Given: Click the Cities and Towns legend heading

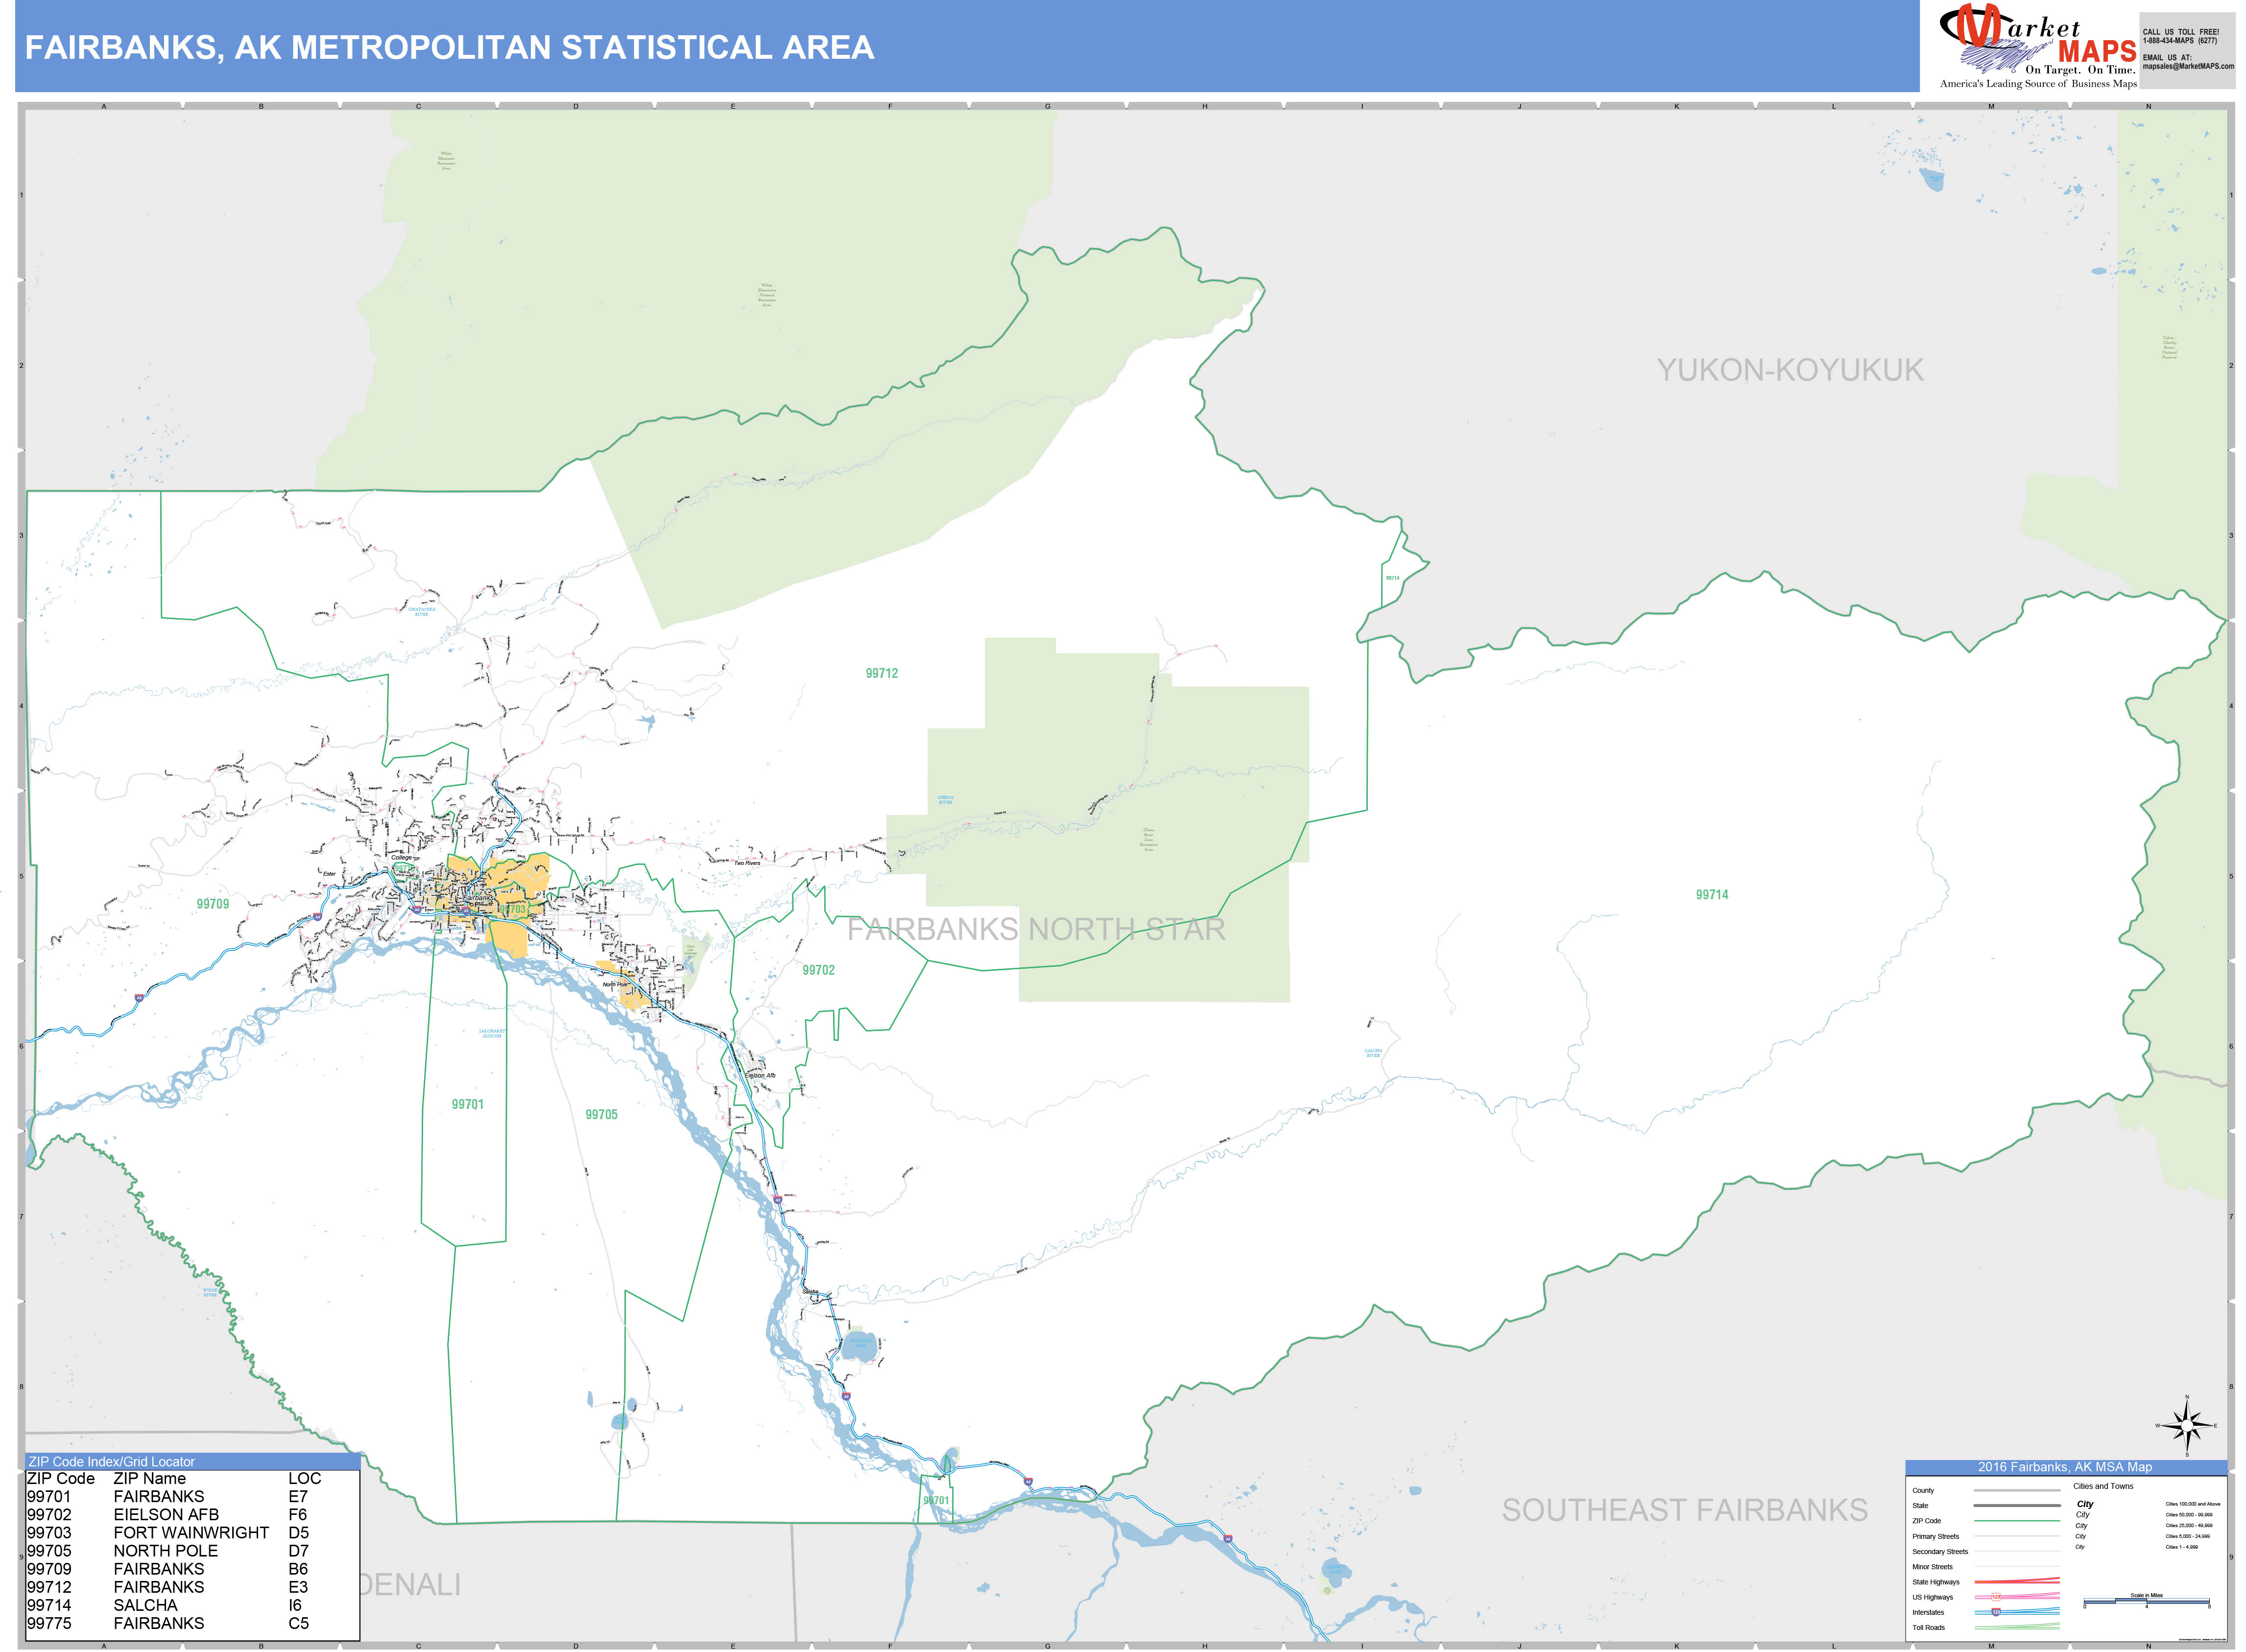Looking at the screenshot, I should (x=2102, y=1486).
